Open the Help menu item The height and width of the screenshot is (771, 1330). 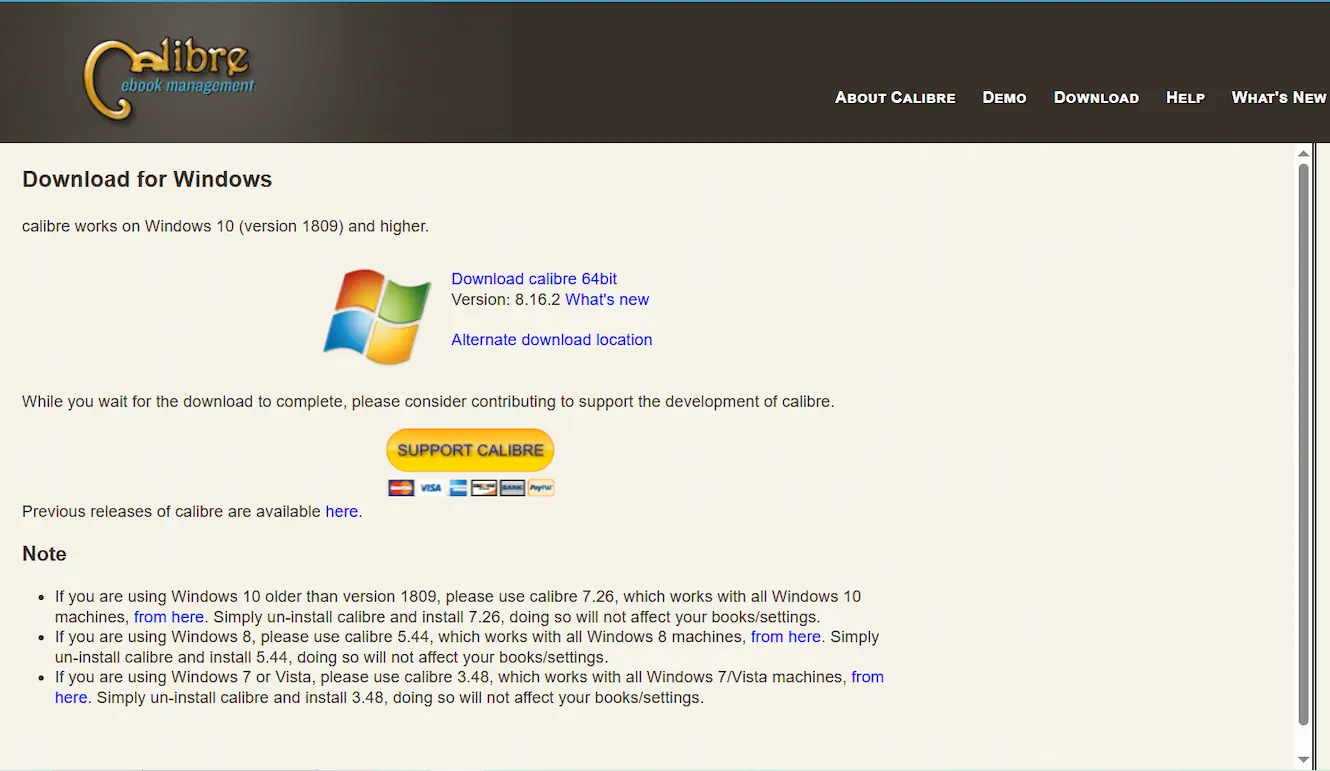click(x=1185, y=97)
